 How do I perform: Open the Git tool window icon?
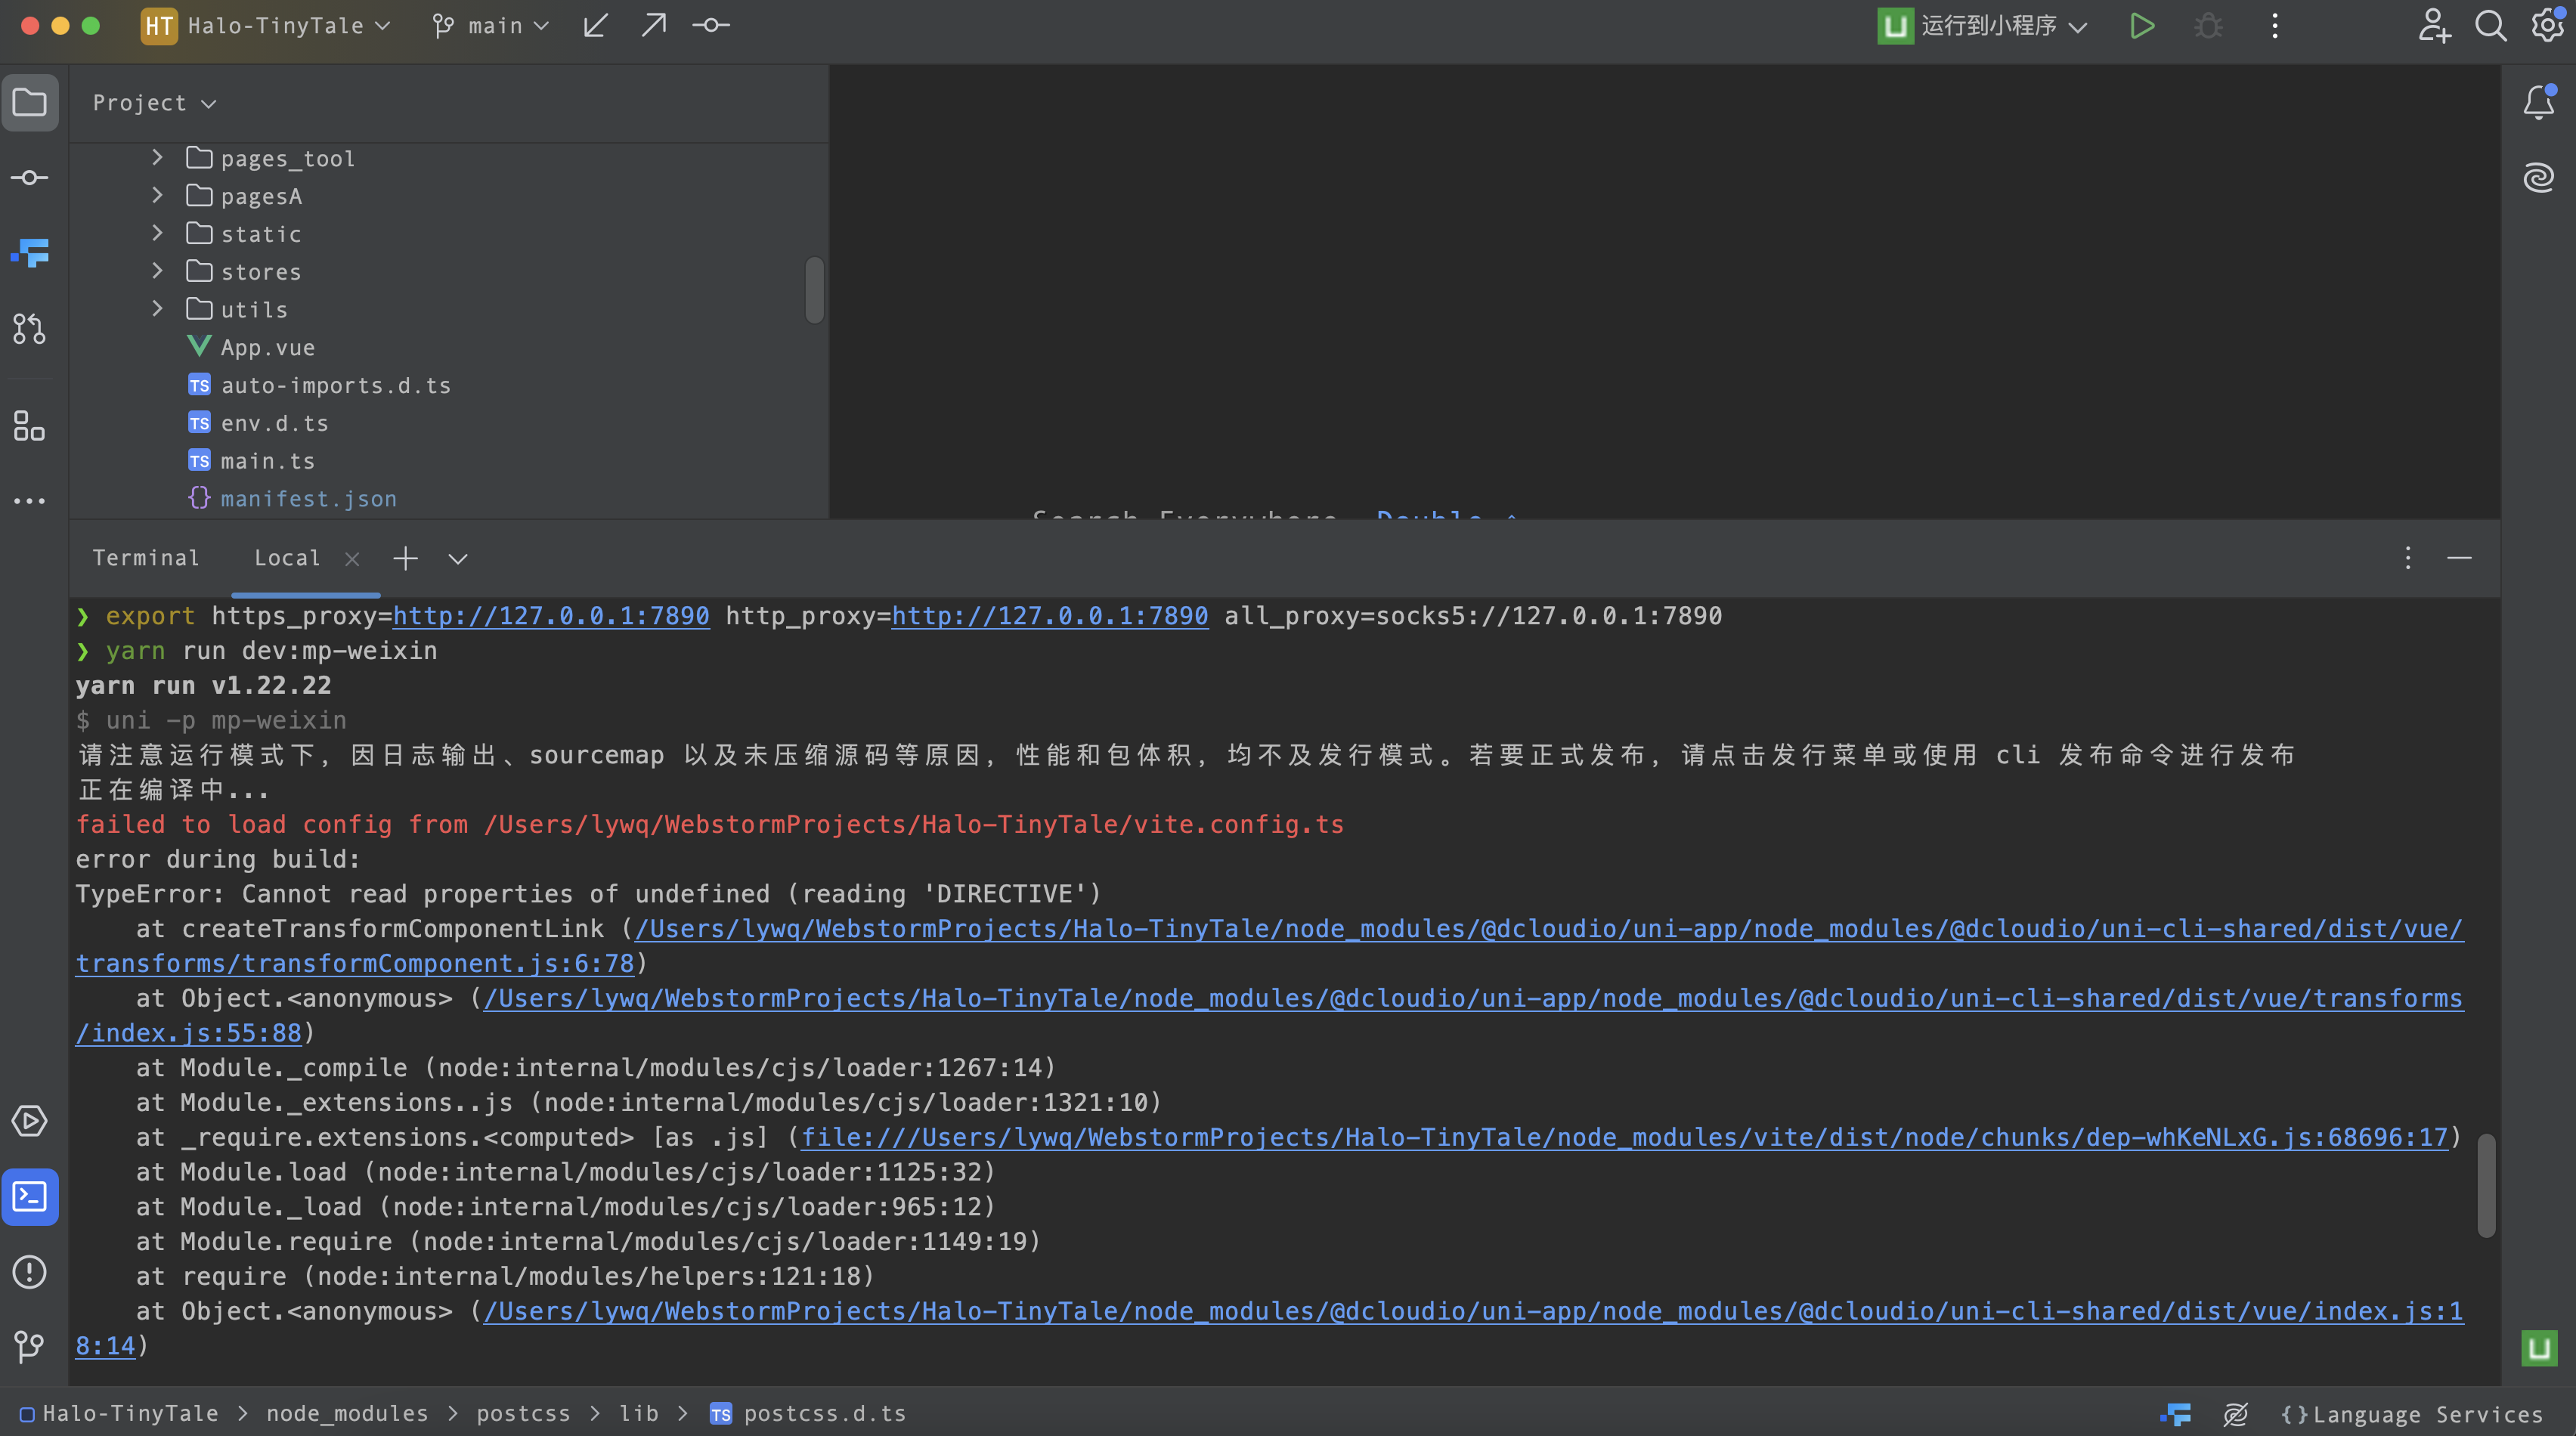tap(30, 1347)
